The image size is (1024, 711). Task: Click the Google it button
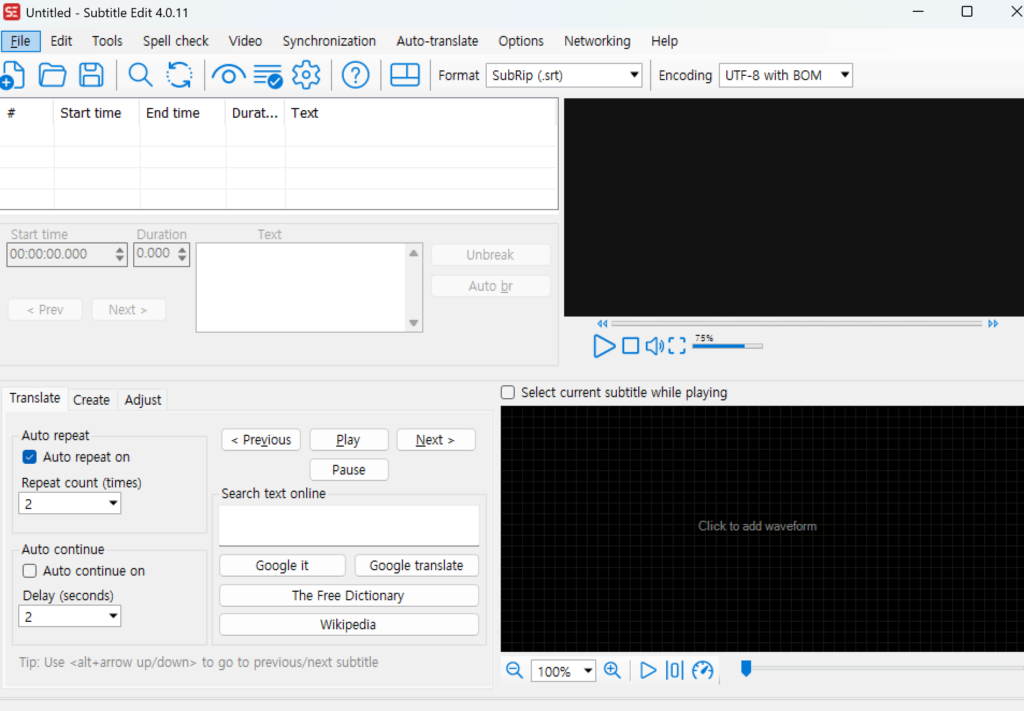[x=282, y=565]
